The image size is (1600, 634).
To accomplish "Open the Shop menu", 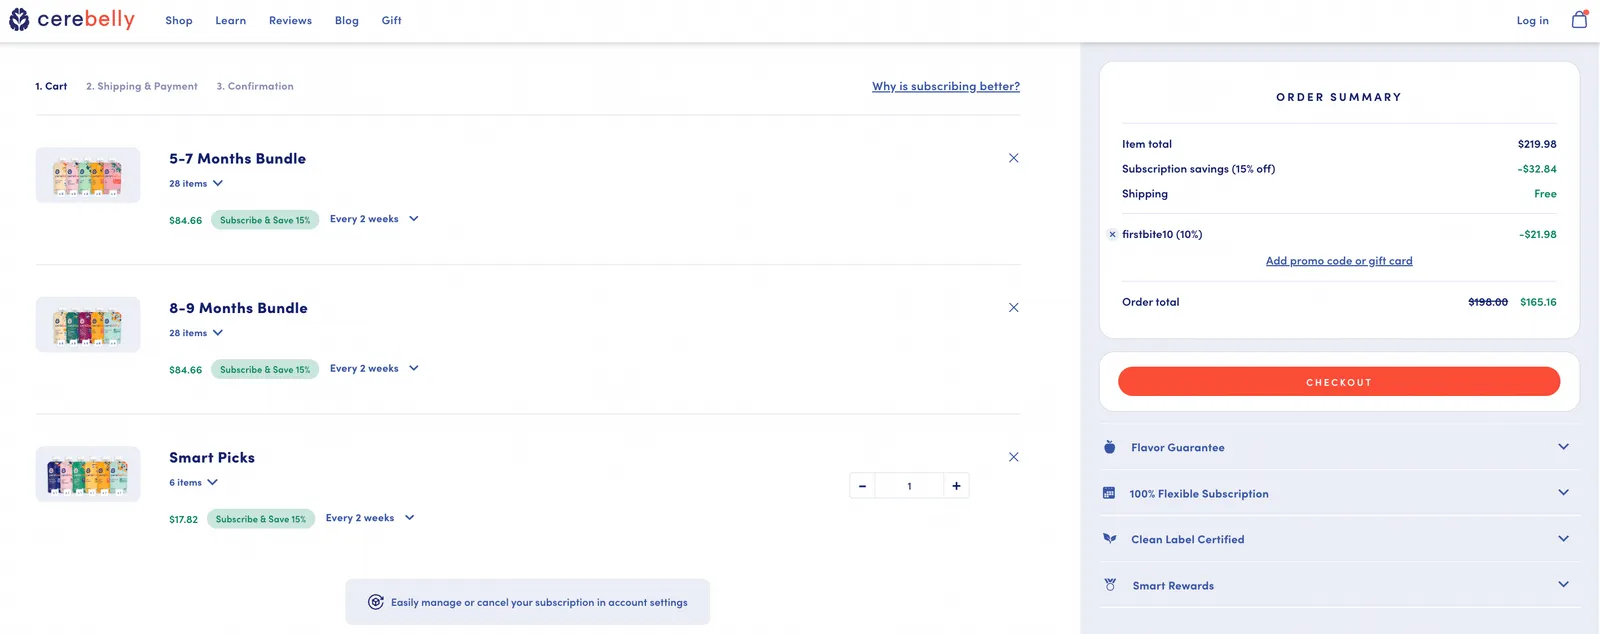I will tap(179, 20).
